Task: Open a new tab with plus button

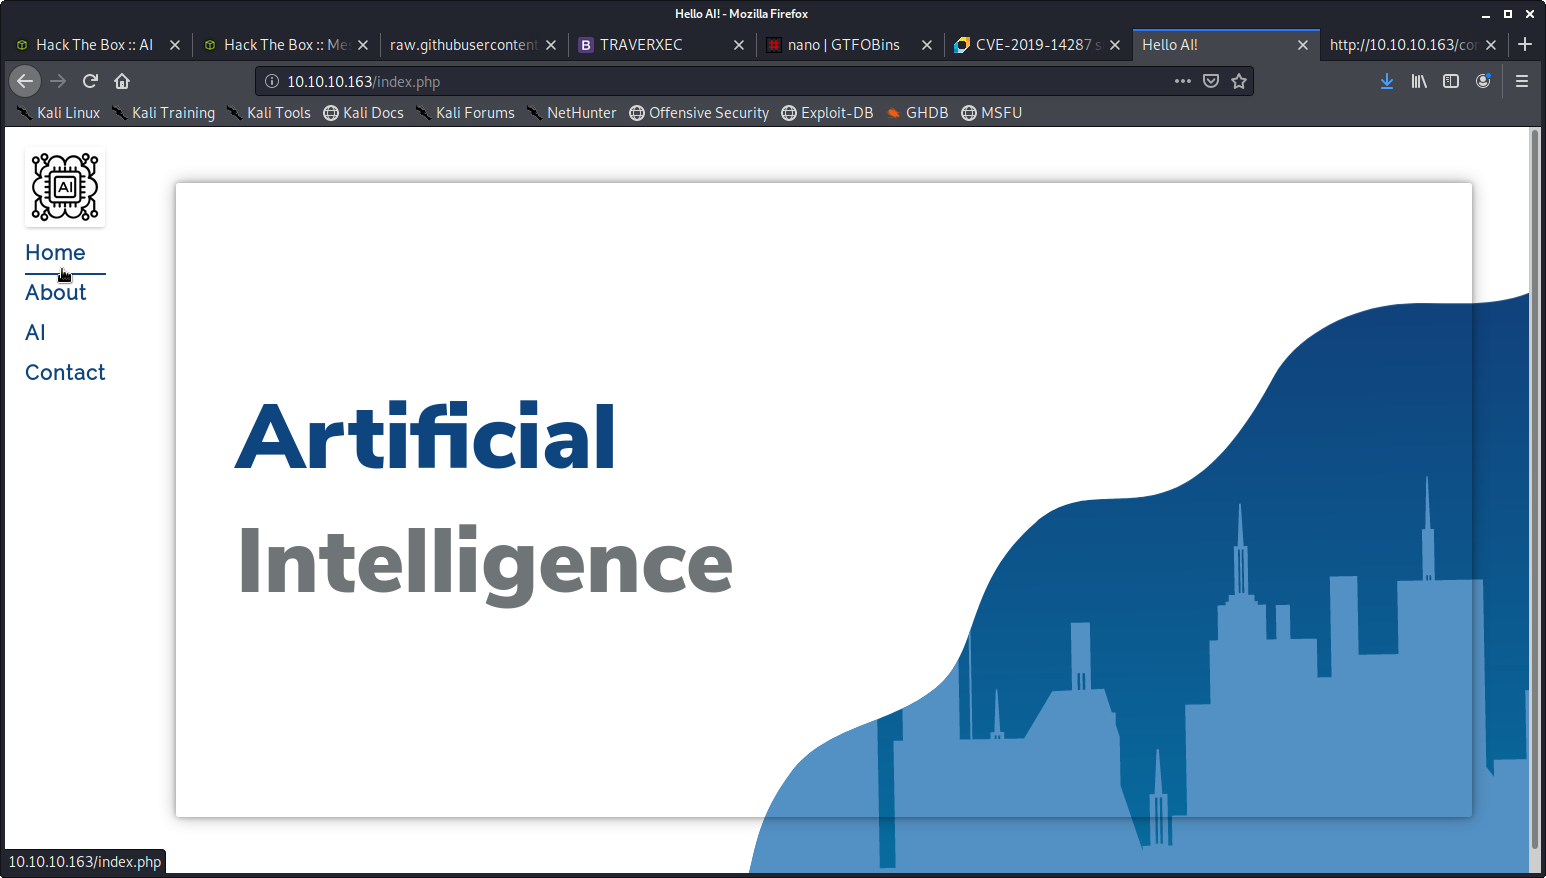Action: (x=1525, y=44)
